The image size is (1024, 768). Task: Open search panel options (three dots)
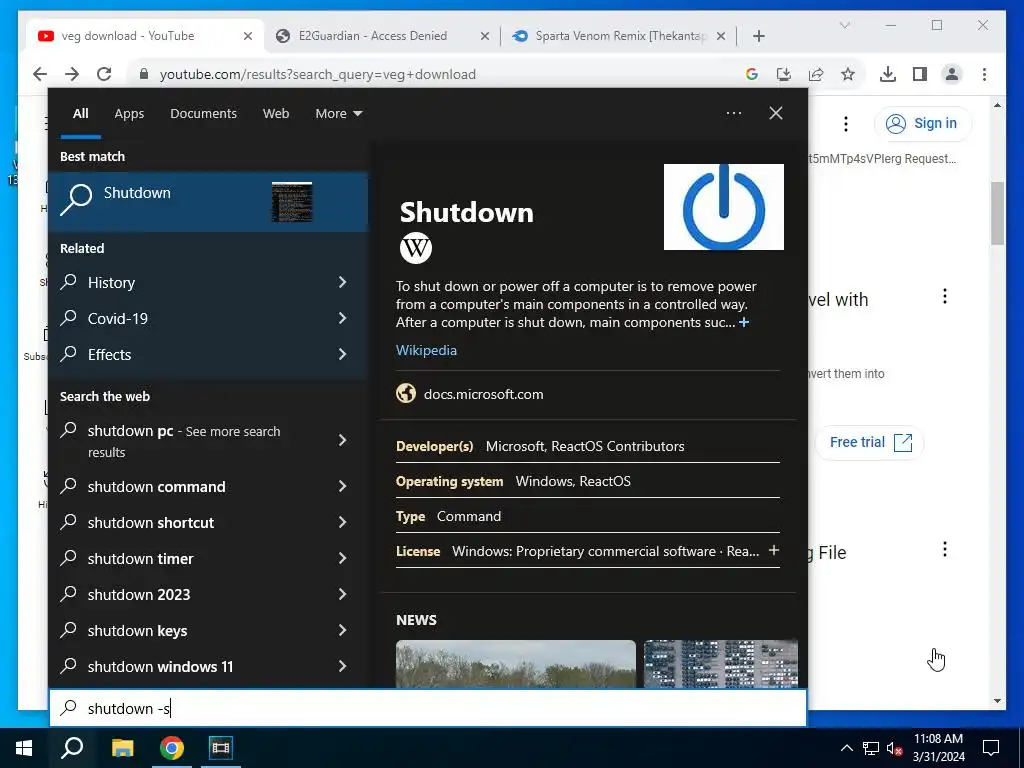733,113
